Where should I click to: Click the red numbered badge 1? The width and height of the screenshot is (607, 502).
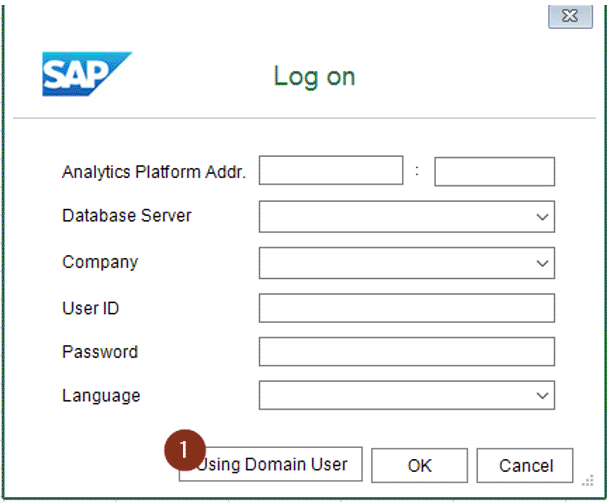pyautogui.click(x=185, y=451)
